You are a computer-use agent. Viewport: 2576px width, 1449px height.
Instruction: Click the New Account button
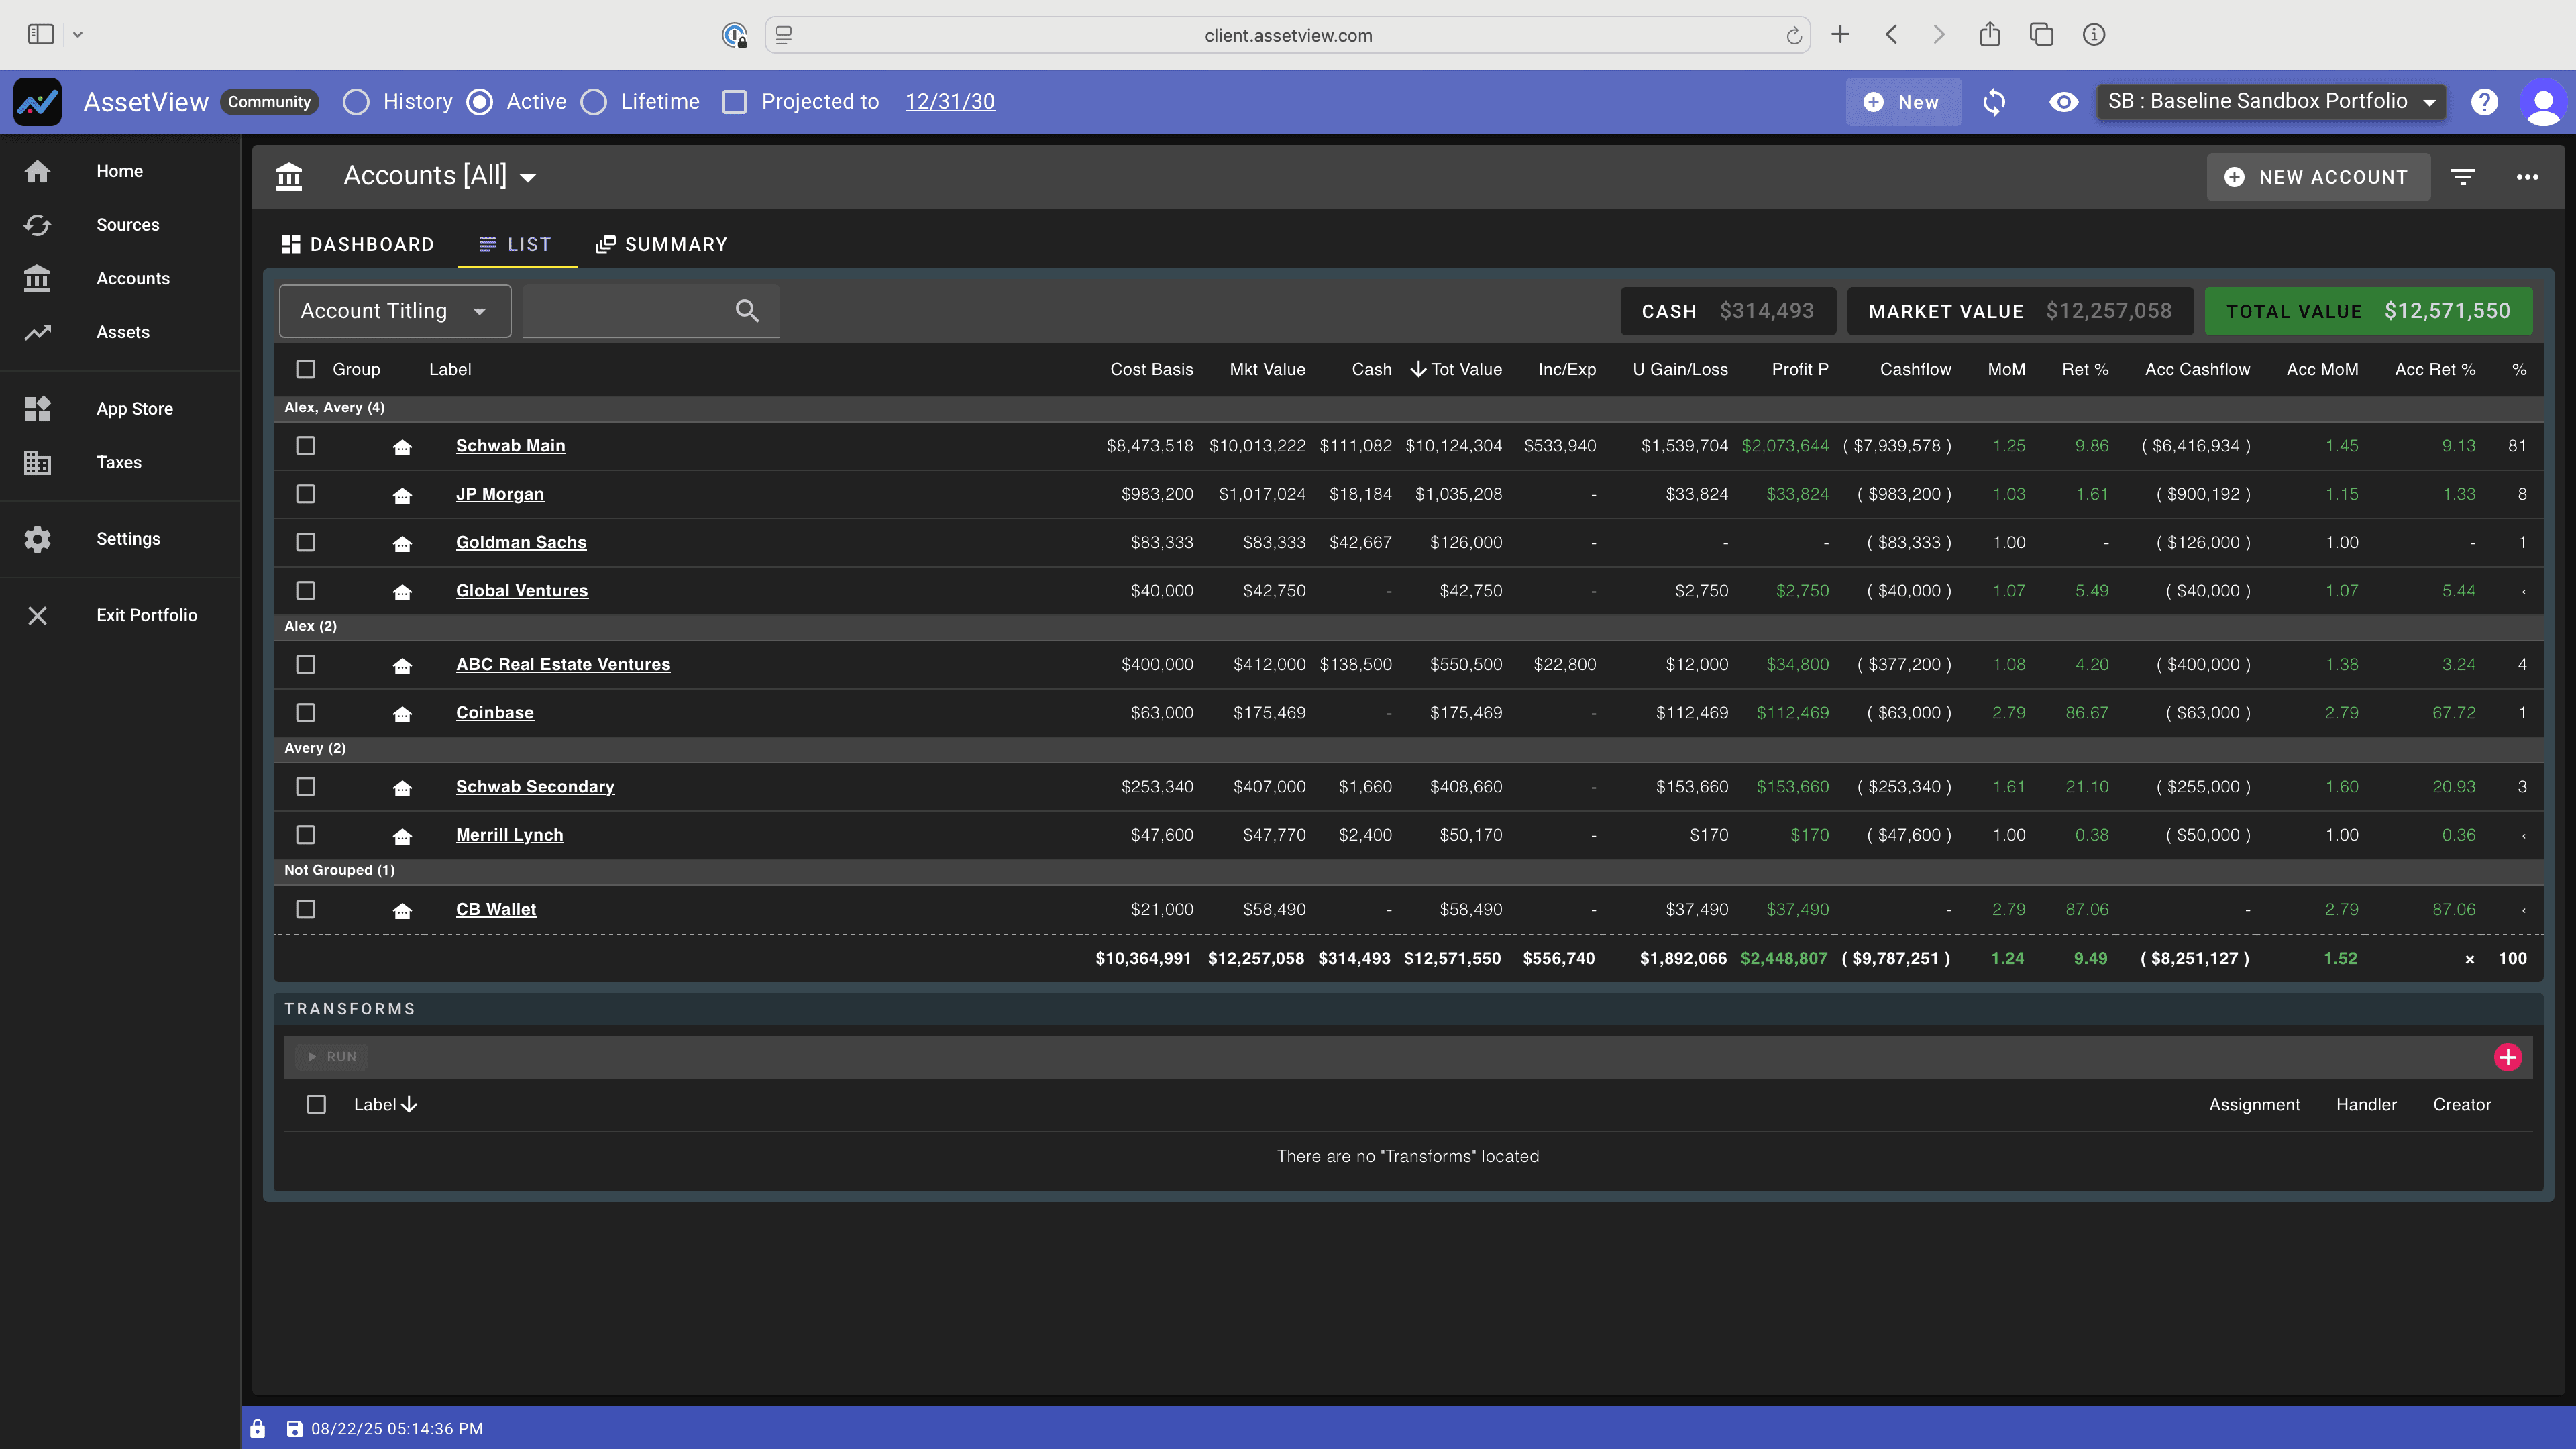pos(2317,177)
